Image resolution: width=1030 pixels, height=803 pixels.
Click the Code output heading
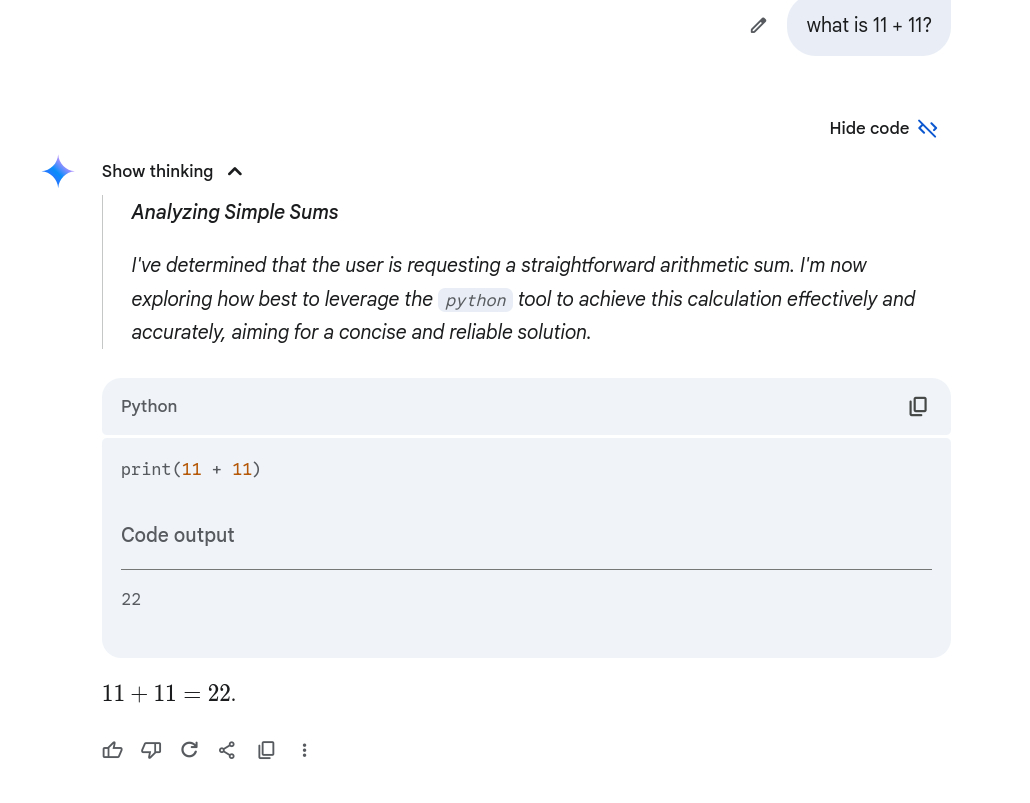[x=177, y=535]
